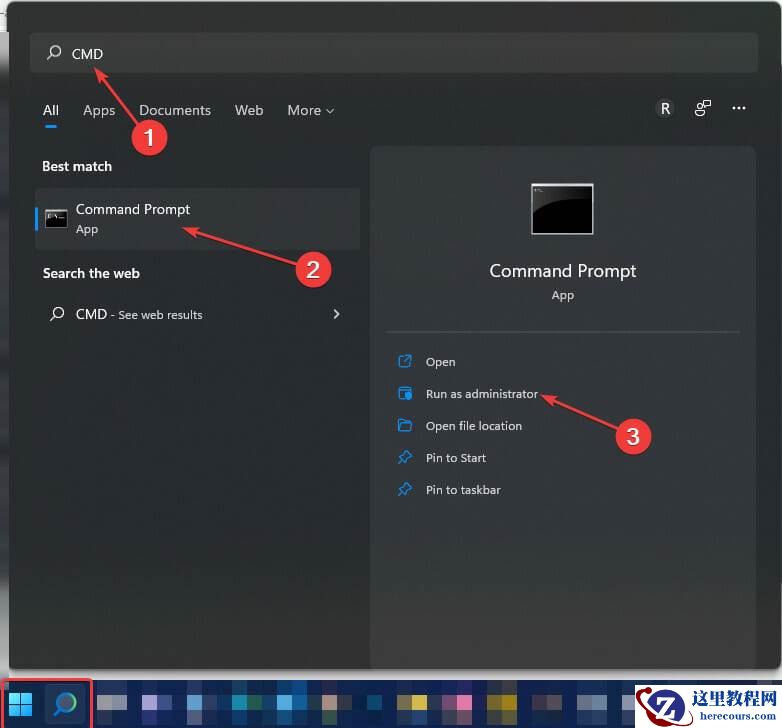Select Pin to taskbar

[463, 490]
